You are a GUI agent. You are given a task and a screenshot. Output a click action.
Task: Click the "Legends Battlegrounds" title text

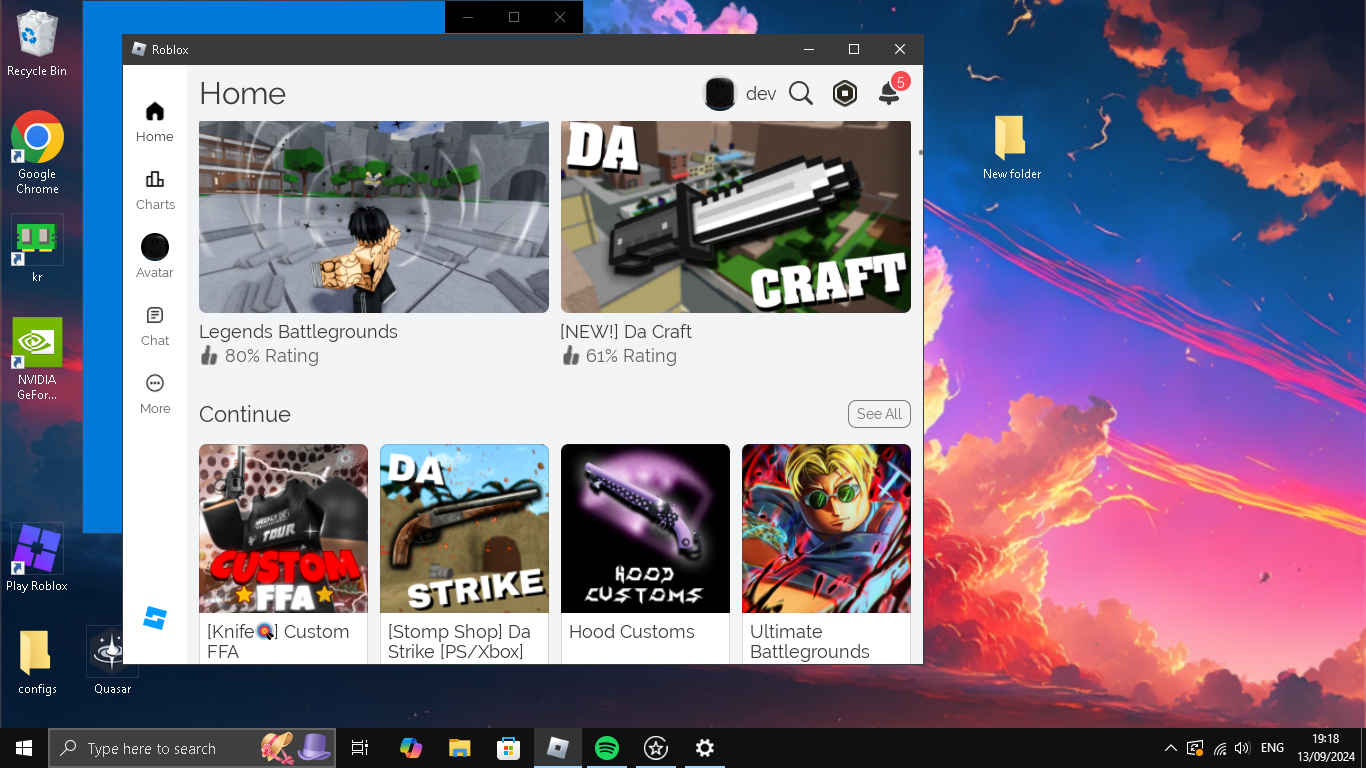298,332
